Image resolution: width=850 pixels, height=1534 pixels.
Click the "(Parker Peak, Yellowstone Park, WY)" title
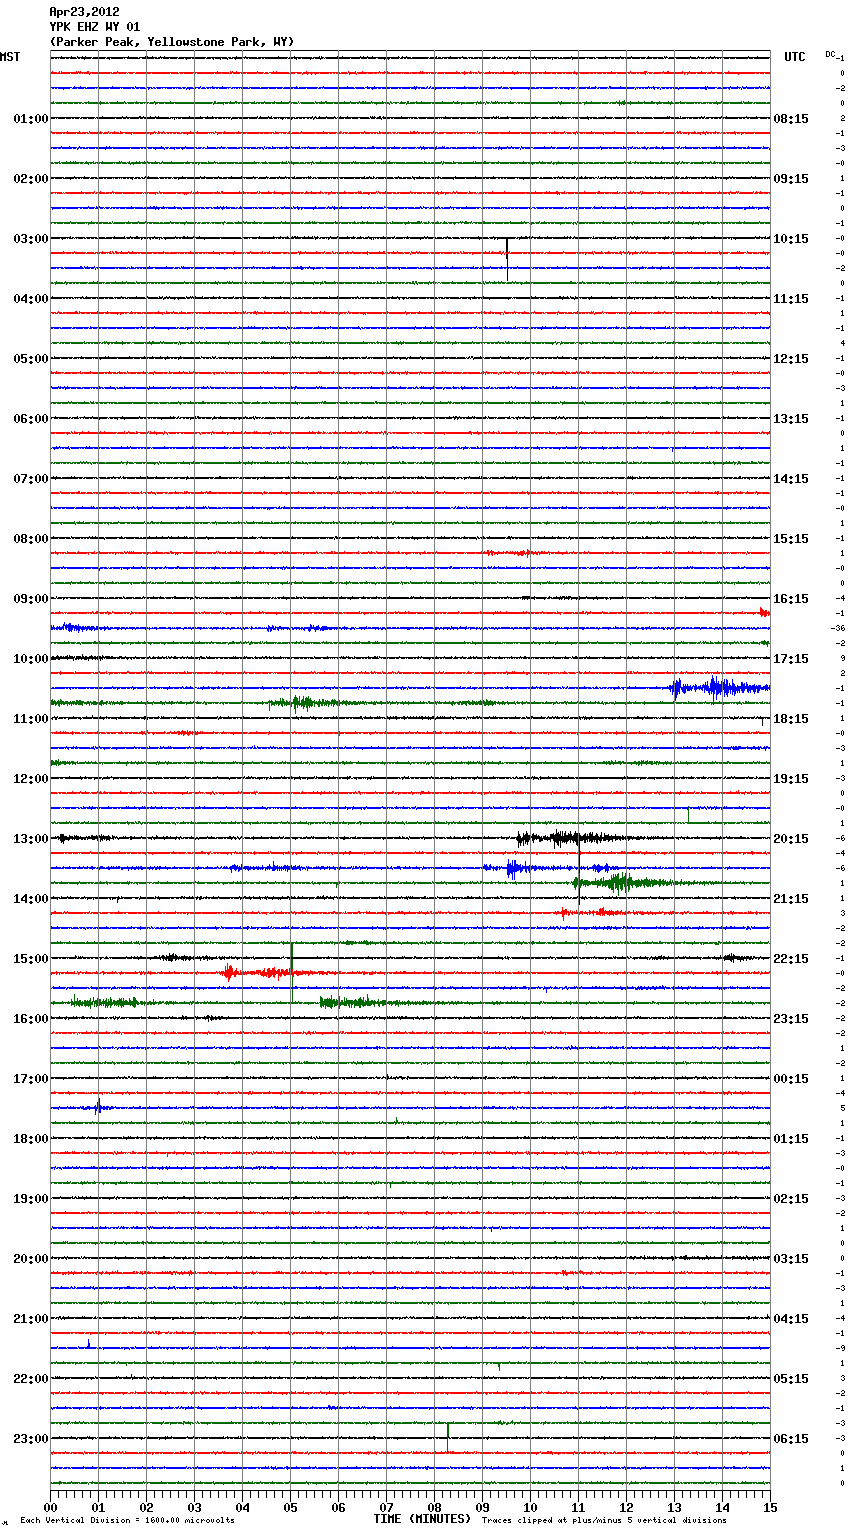(172, 42)
